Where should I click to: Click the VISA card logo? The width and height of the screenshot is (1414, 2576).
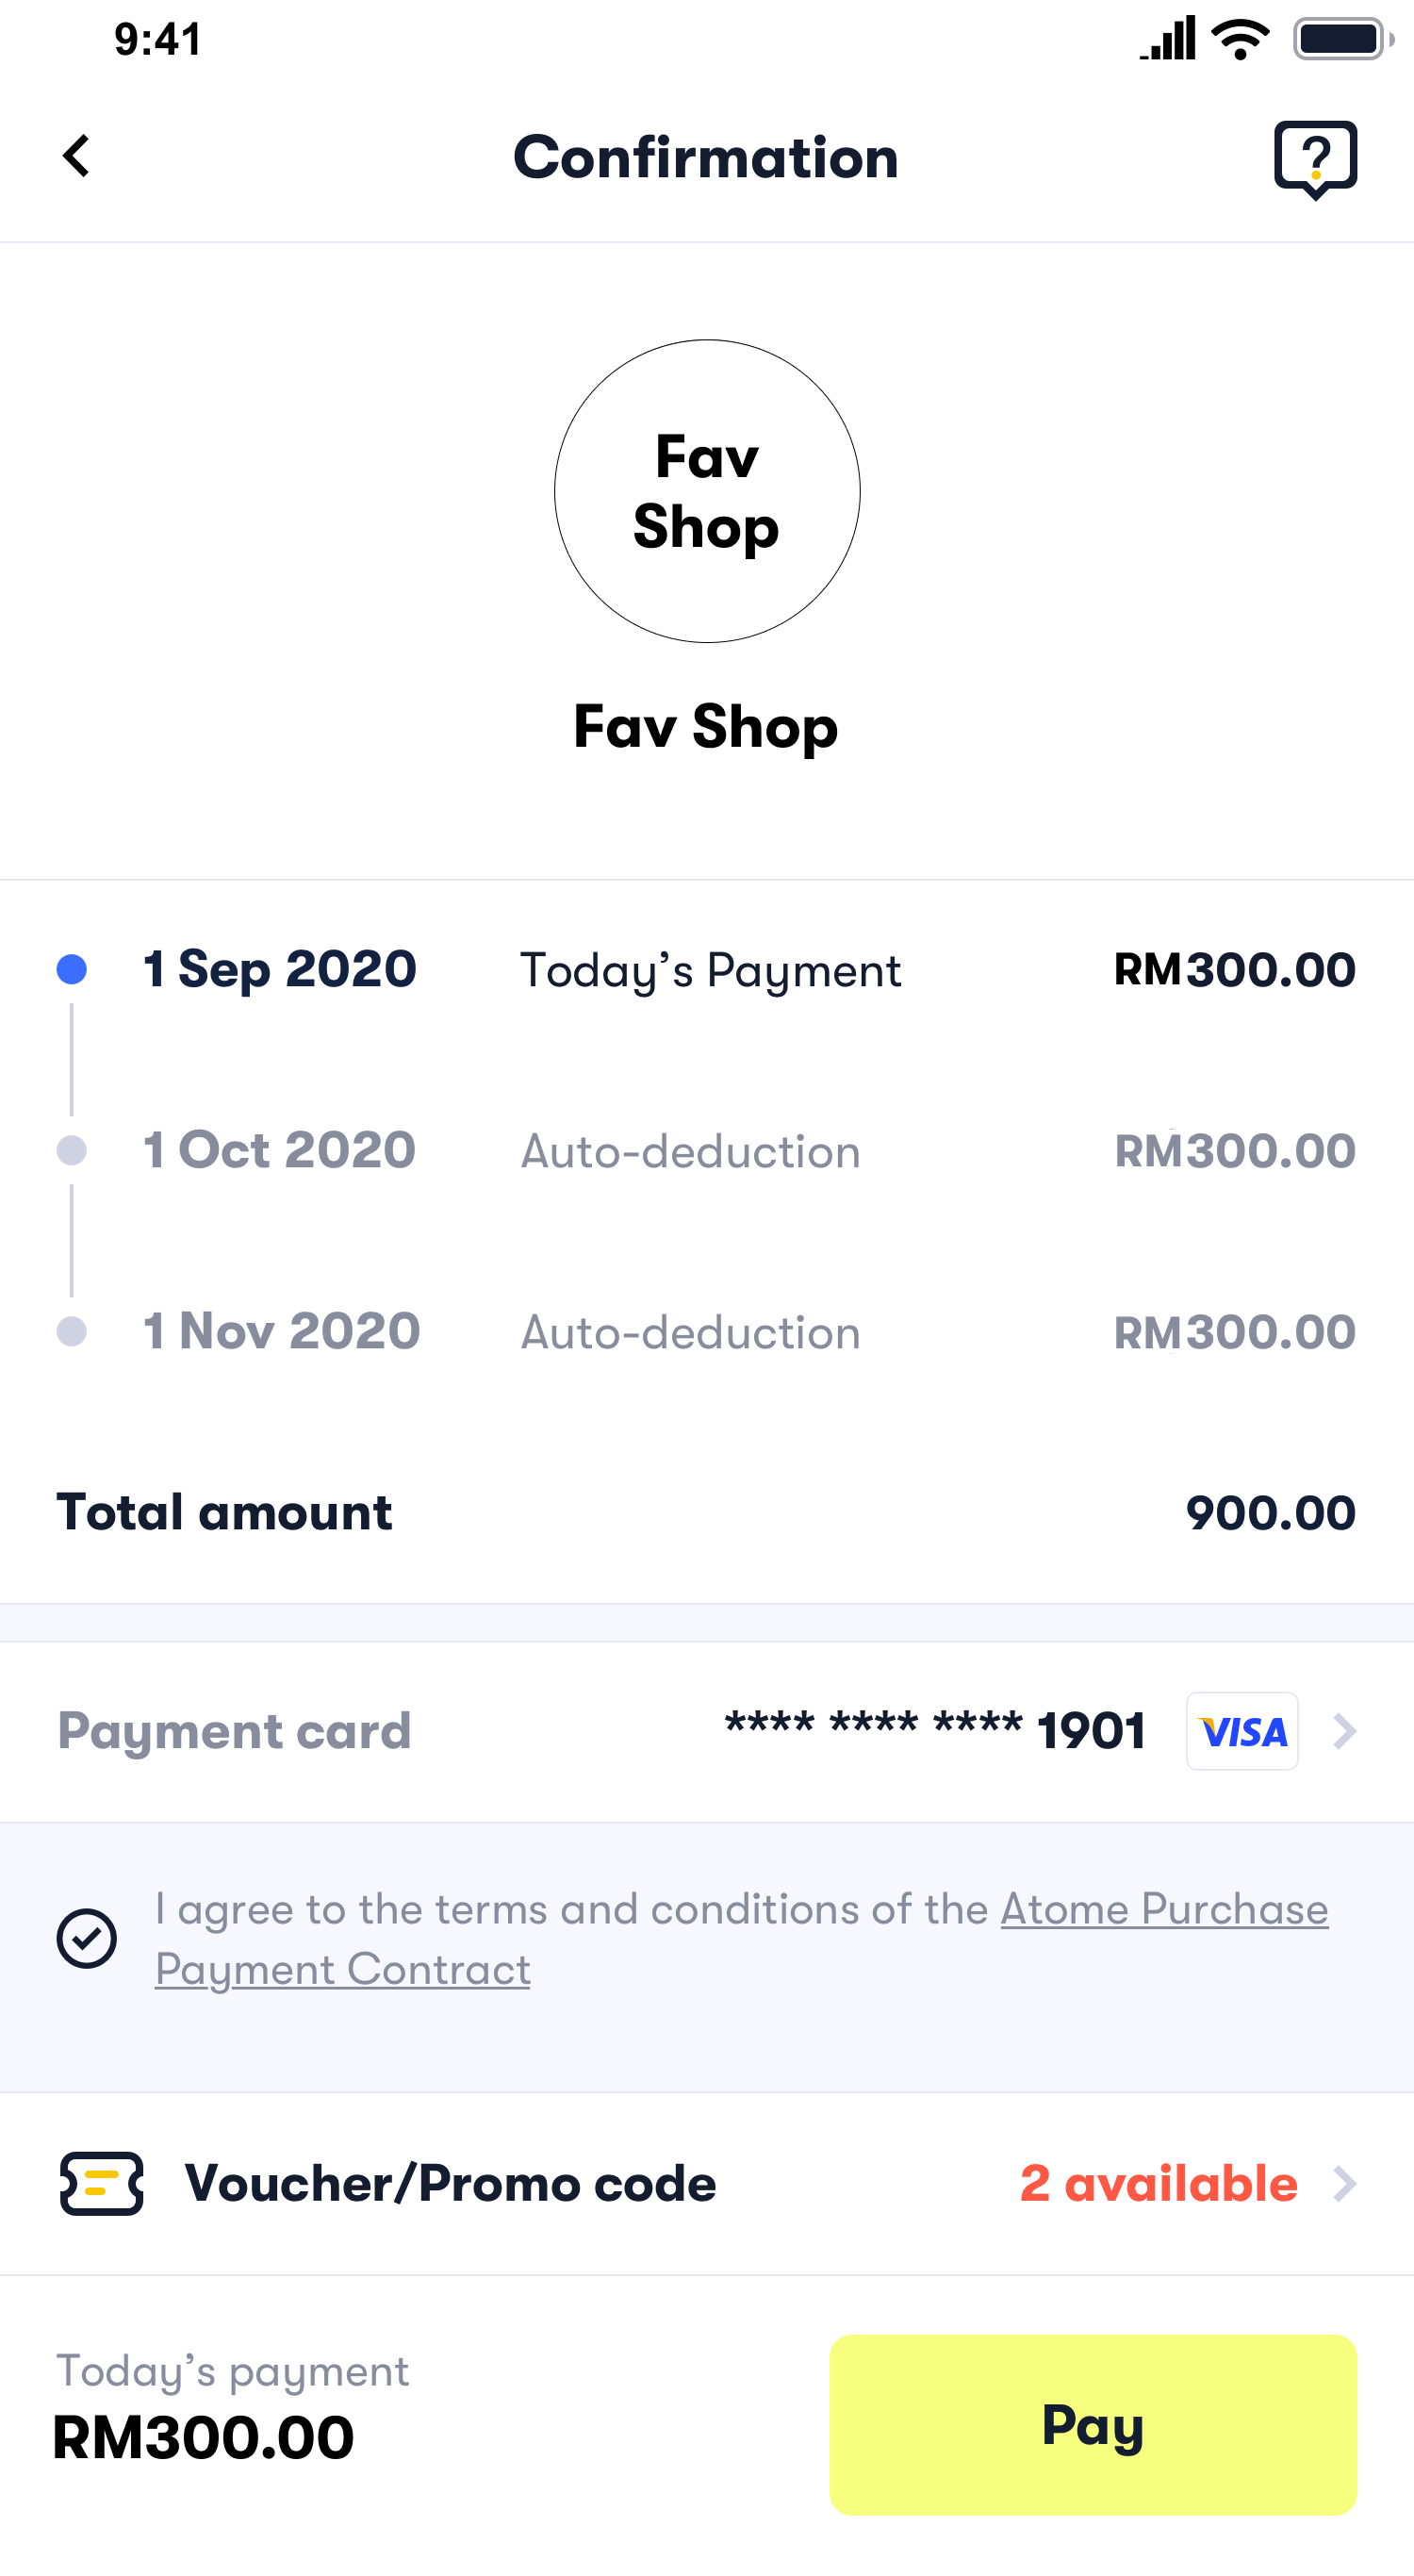[x=1242, y=1731]
